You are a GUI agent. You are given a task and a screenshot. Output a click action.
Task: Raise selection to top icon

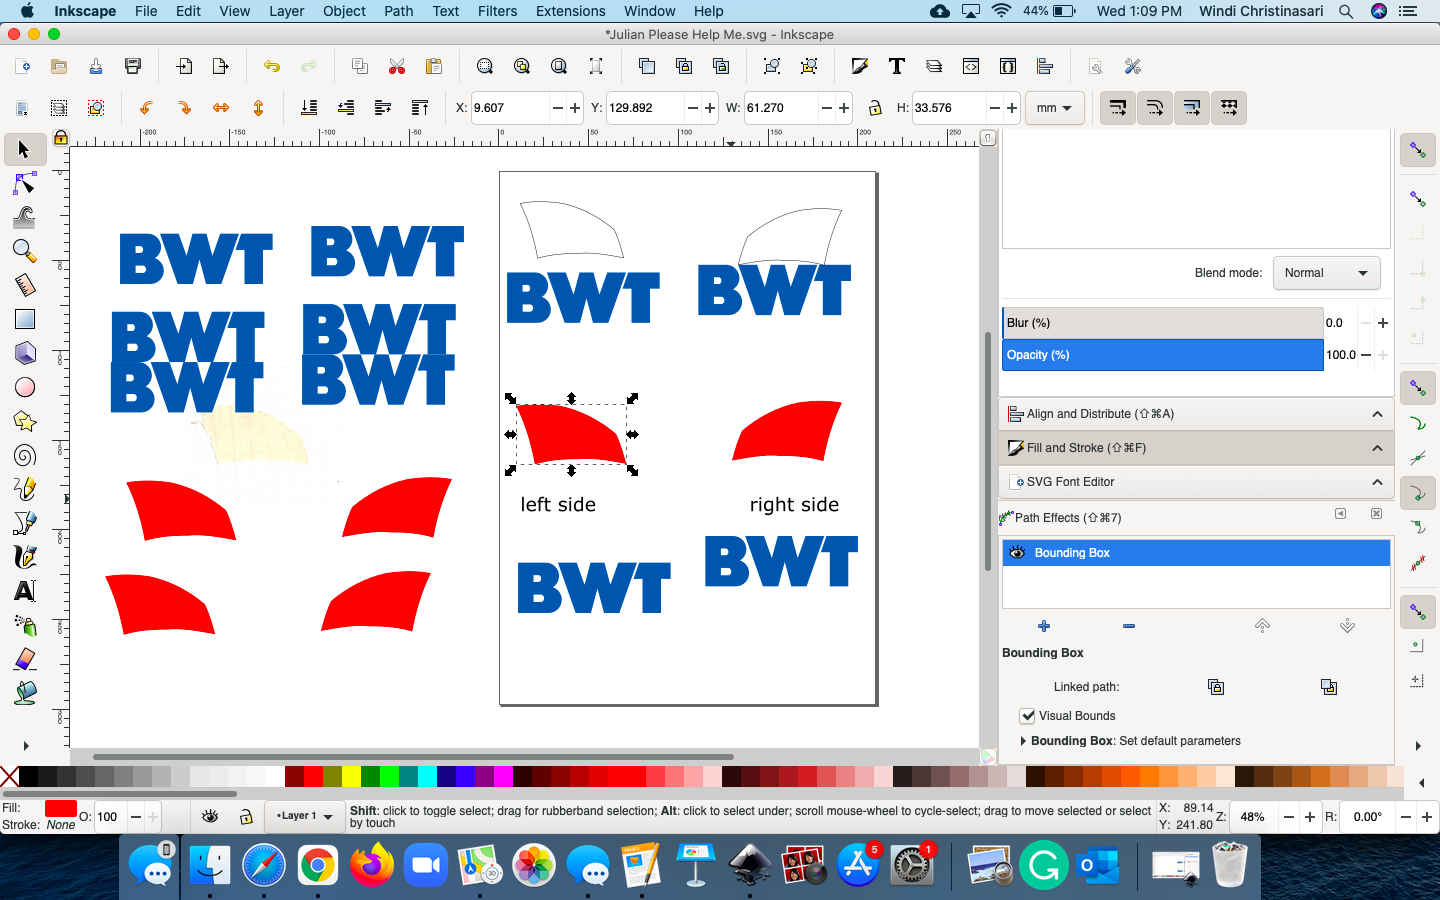click(x=420, y=108)
